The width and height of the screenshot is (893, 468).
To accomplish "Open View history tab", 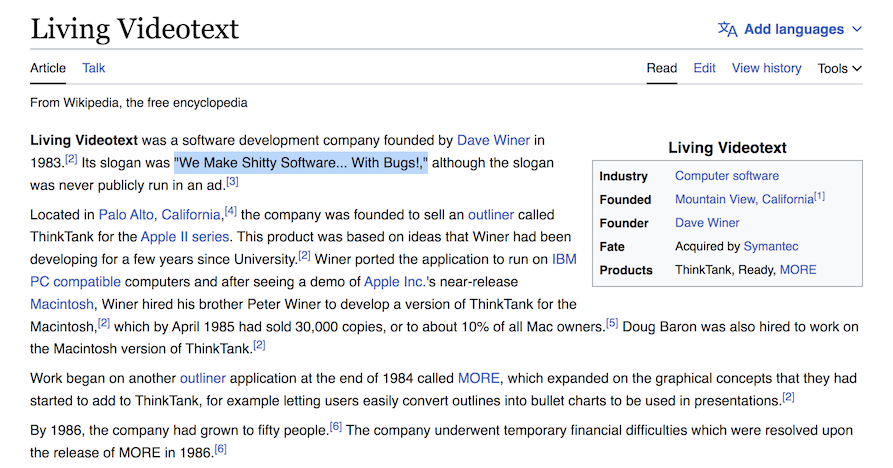I will point(766,68).
